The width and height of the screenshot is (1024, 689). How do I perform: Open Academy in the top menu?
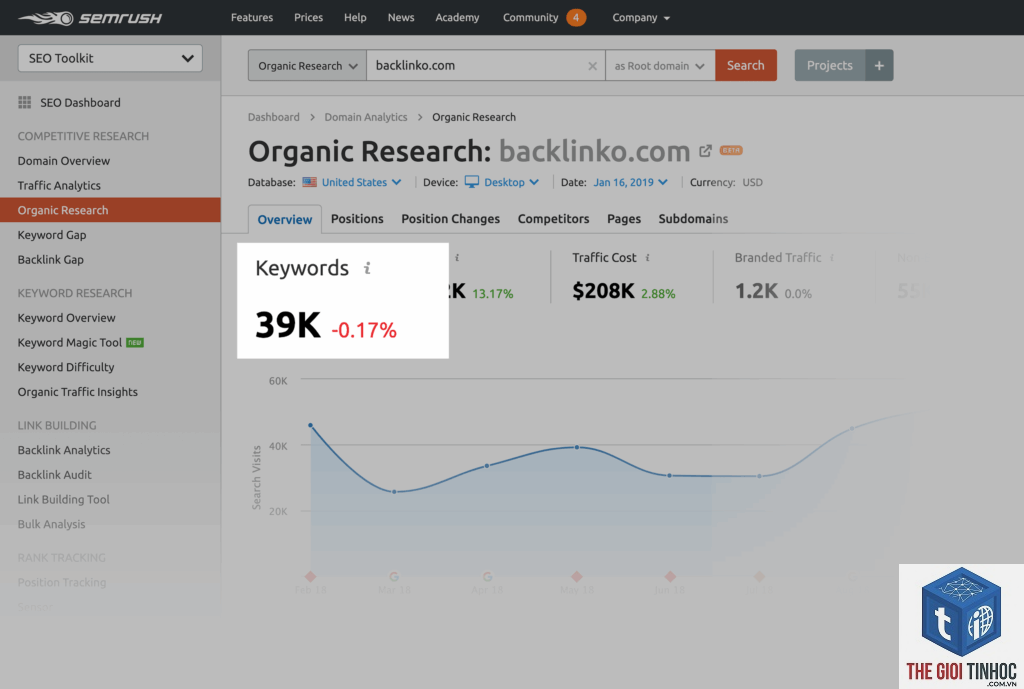(x=457, y=18)
